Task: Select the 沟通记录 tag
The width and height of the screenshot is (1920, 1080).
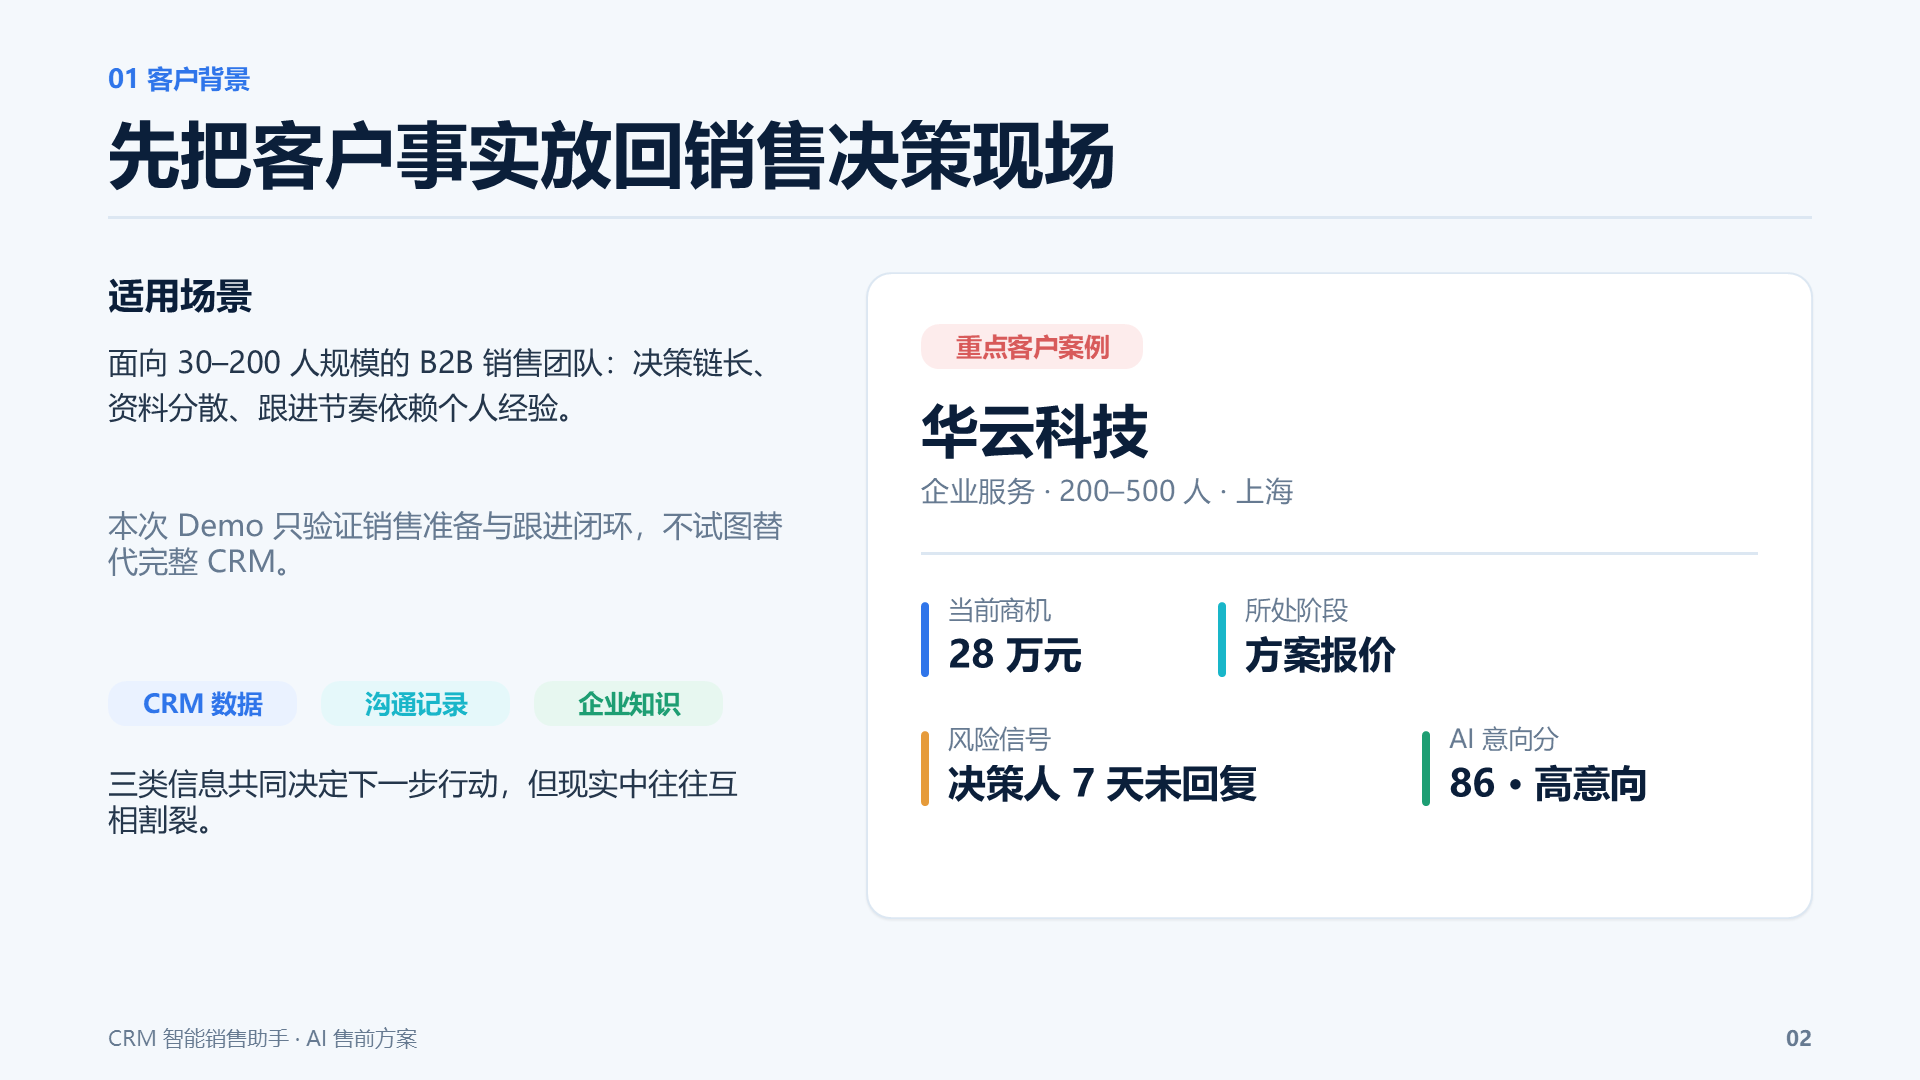Action: click(415, 704)
